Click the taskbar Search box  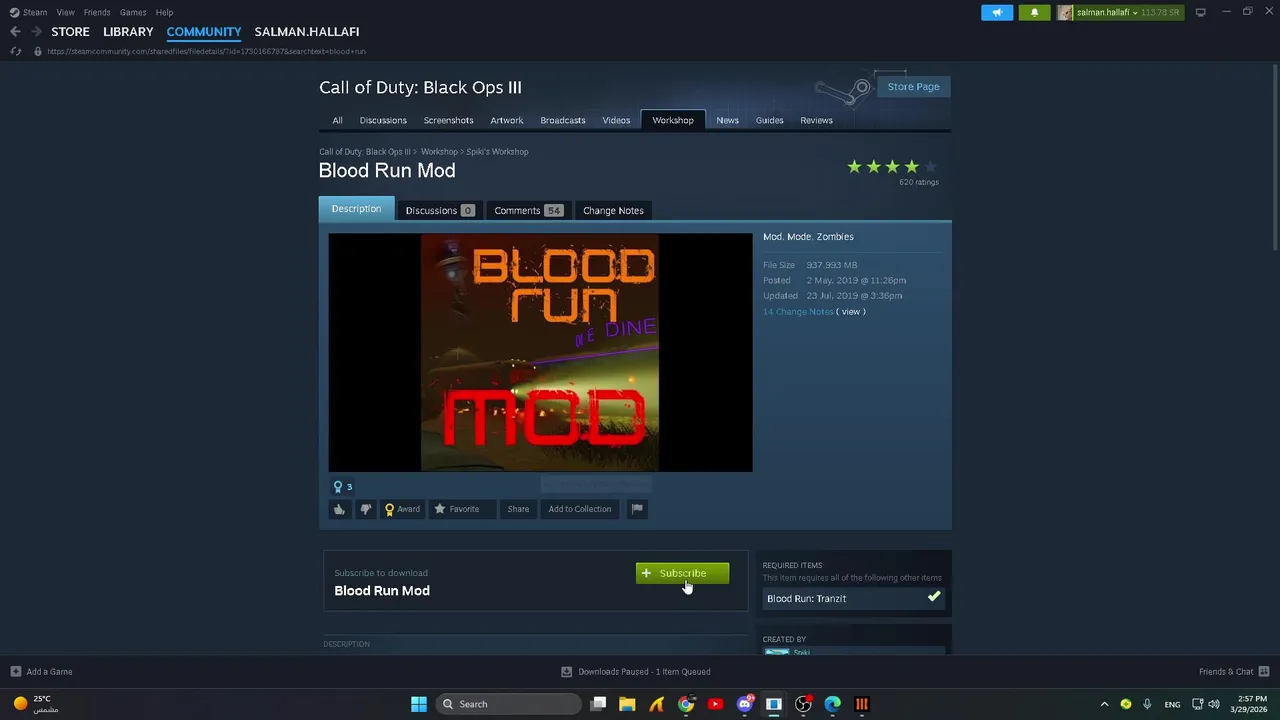tap(509, 704)
